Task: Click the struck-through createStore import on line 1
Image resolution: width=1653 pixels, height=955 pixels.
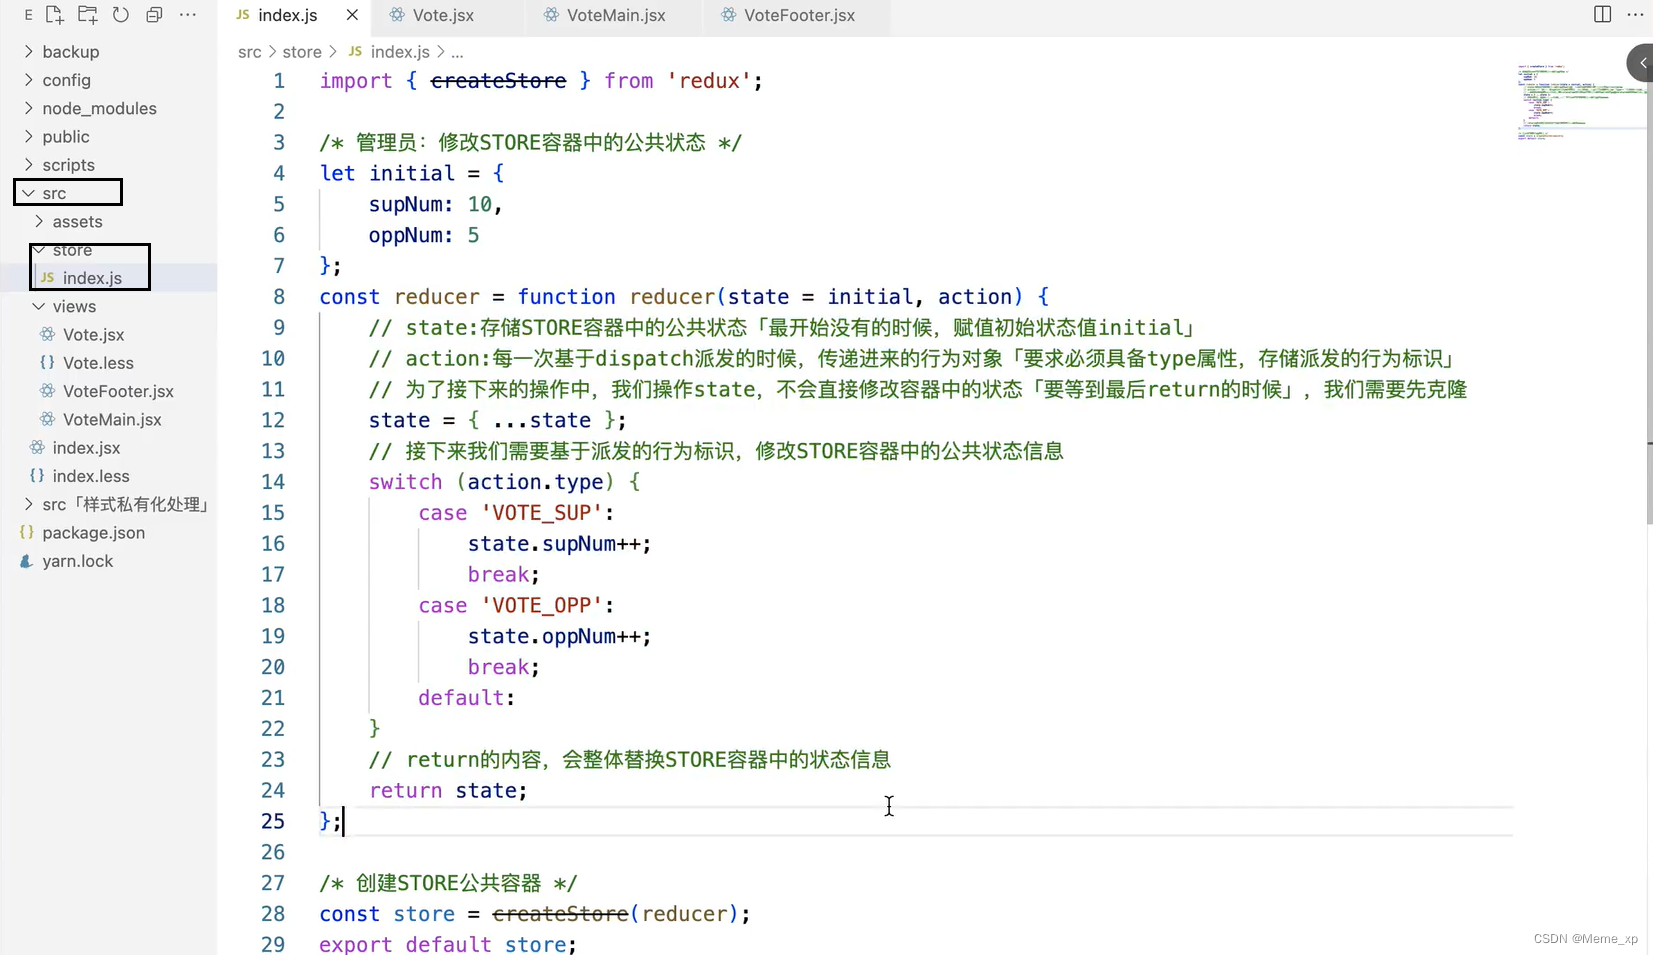Action: coord(498,81)
